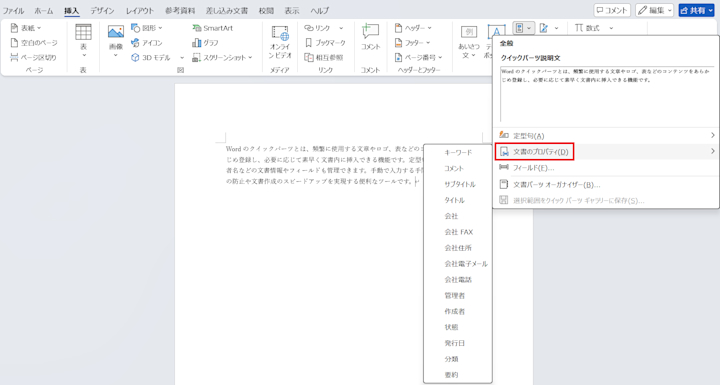Open the 参考資料 ribbon tab
This screenshot has height=385, width=720.
(180, 11)
